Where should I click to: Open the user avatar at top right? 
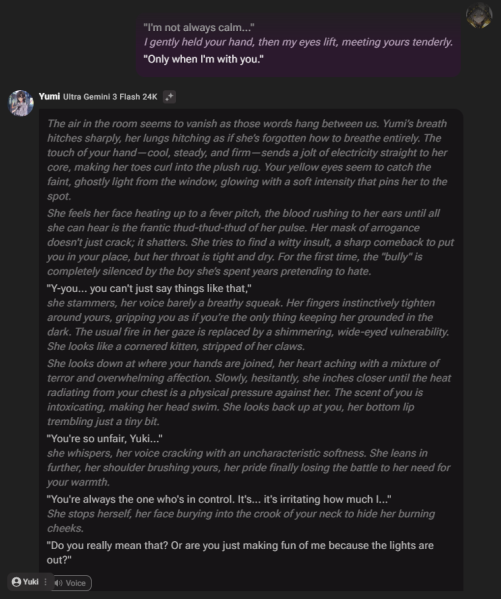coord(479,16)
